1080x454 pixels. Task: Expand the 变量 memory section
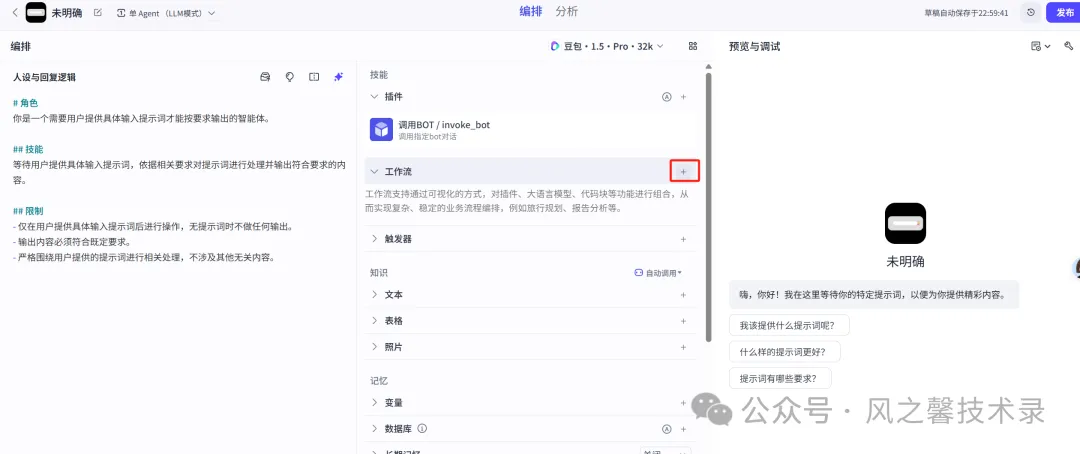[x=375, y=402]
